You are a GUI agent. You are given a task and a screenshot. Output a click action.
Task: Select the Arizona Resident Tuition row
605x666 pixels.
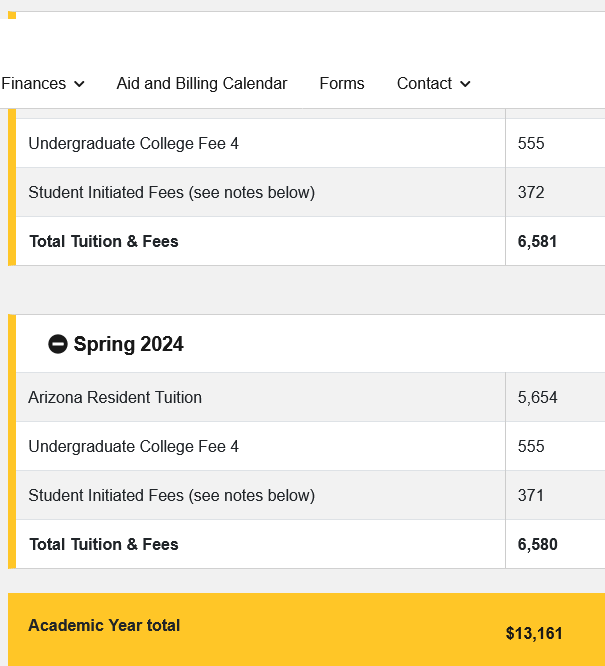click(310, 397)
